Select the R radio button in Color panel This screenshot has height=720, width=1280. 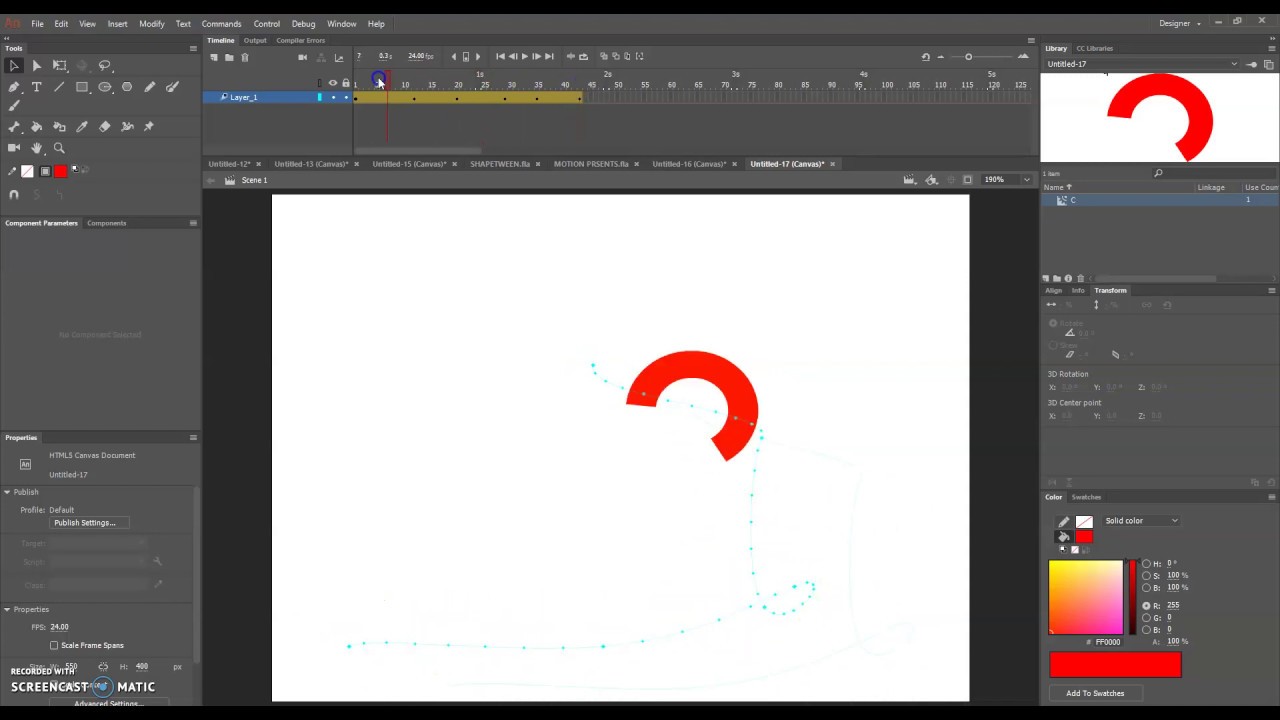pyautogui.click(x=1146, y=605)
